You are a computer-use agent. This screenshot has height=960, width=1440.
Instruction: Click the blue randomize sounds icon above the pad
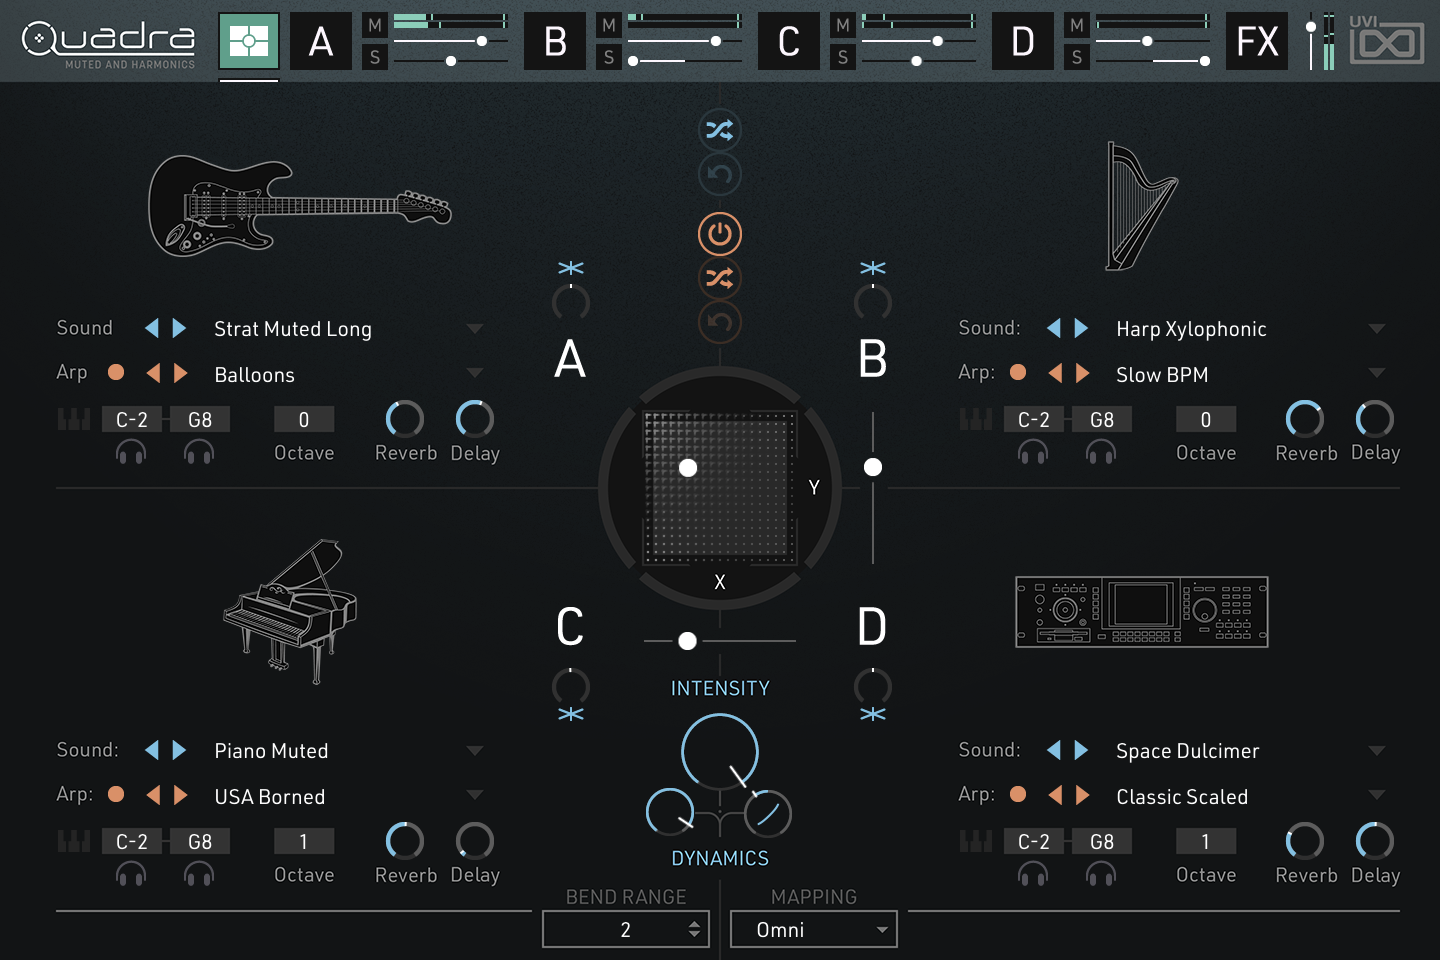pos(720,130)
